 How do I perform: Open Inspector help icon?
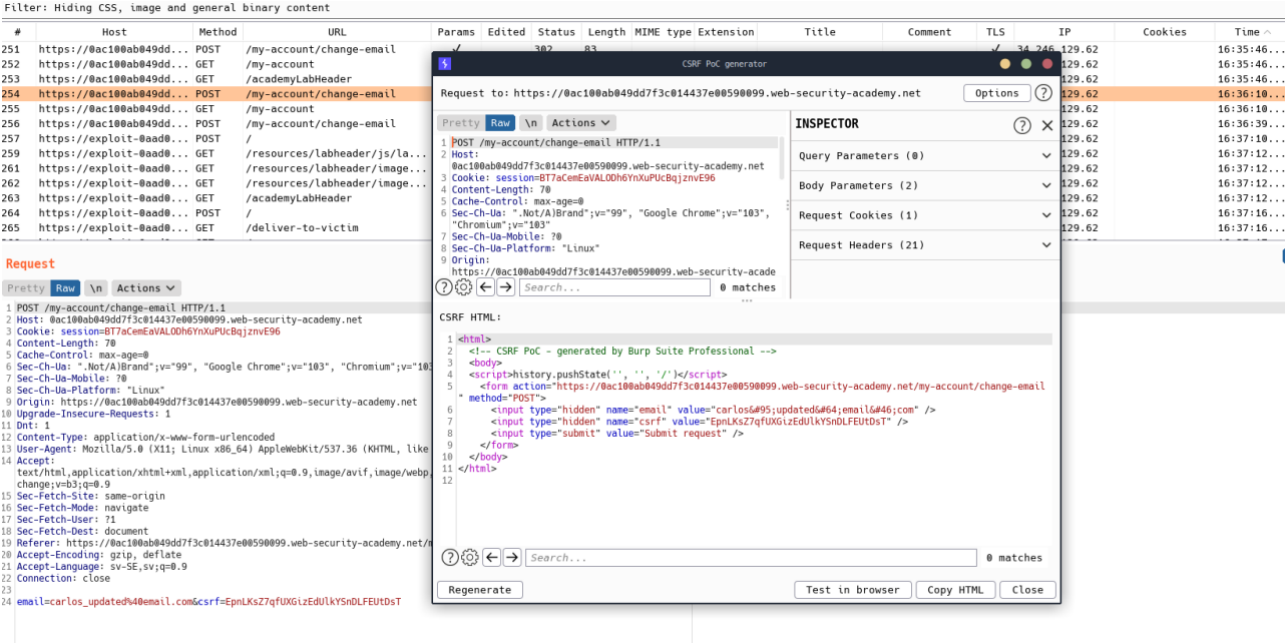pos(1022,125)
